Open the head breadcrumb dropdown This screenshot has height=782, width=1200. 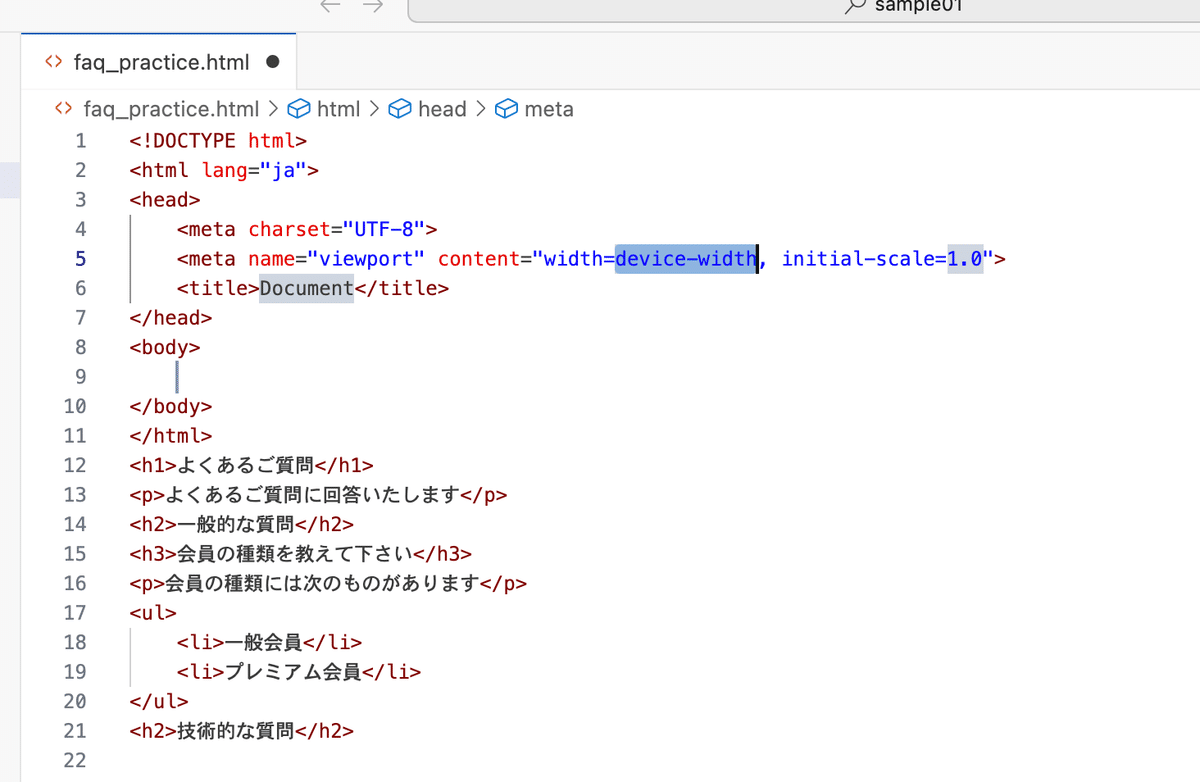442,109
